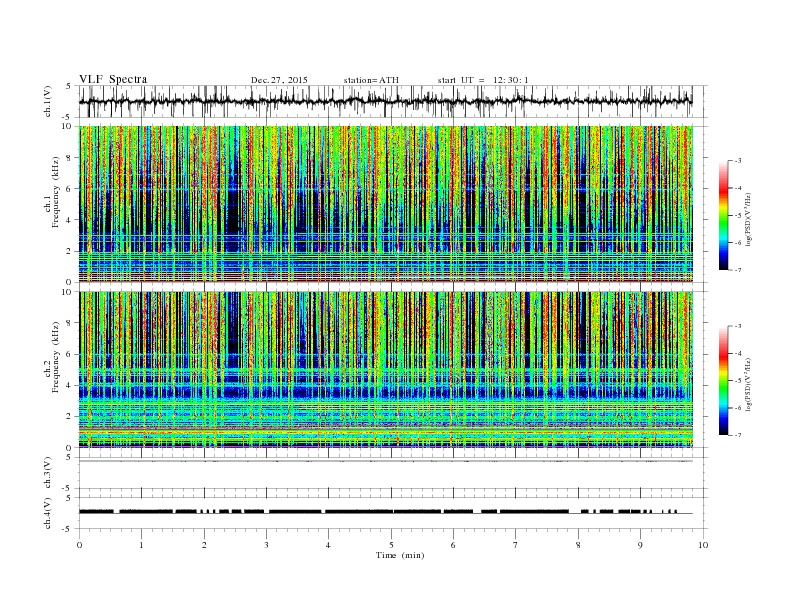
Task: Click the "ch.3(V)" axis label
Action: pyautogui.click(x=48, y=473)
